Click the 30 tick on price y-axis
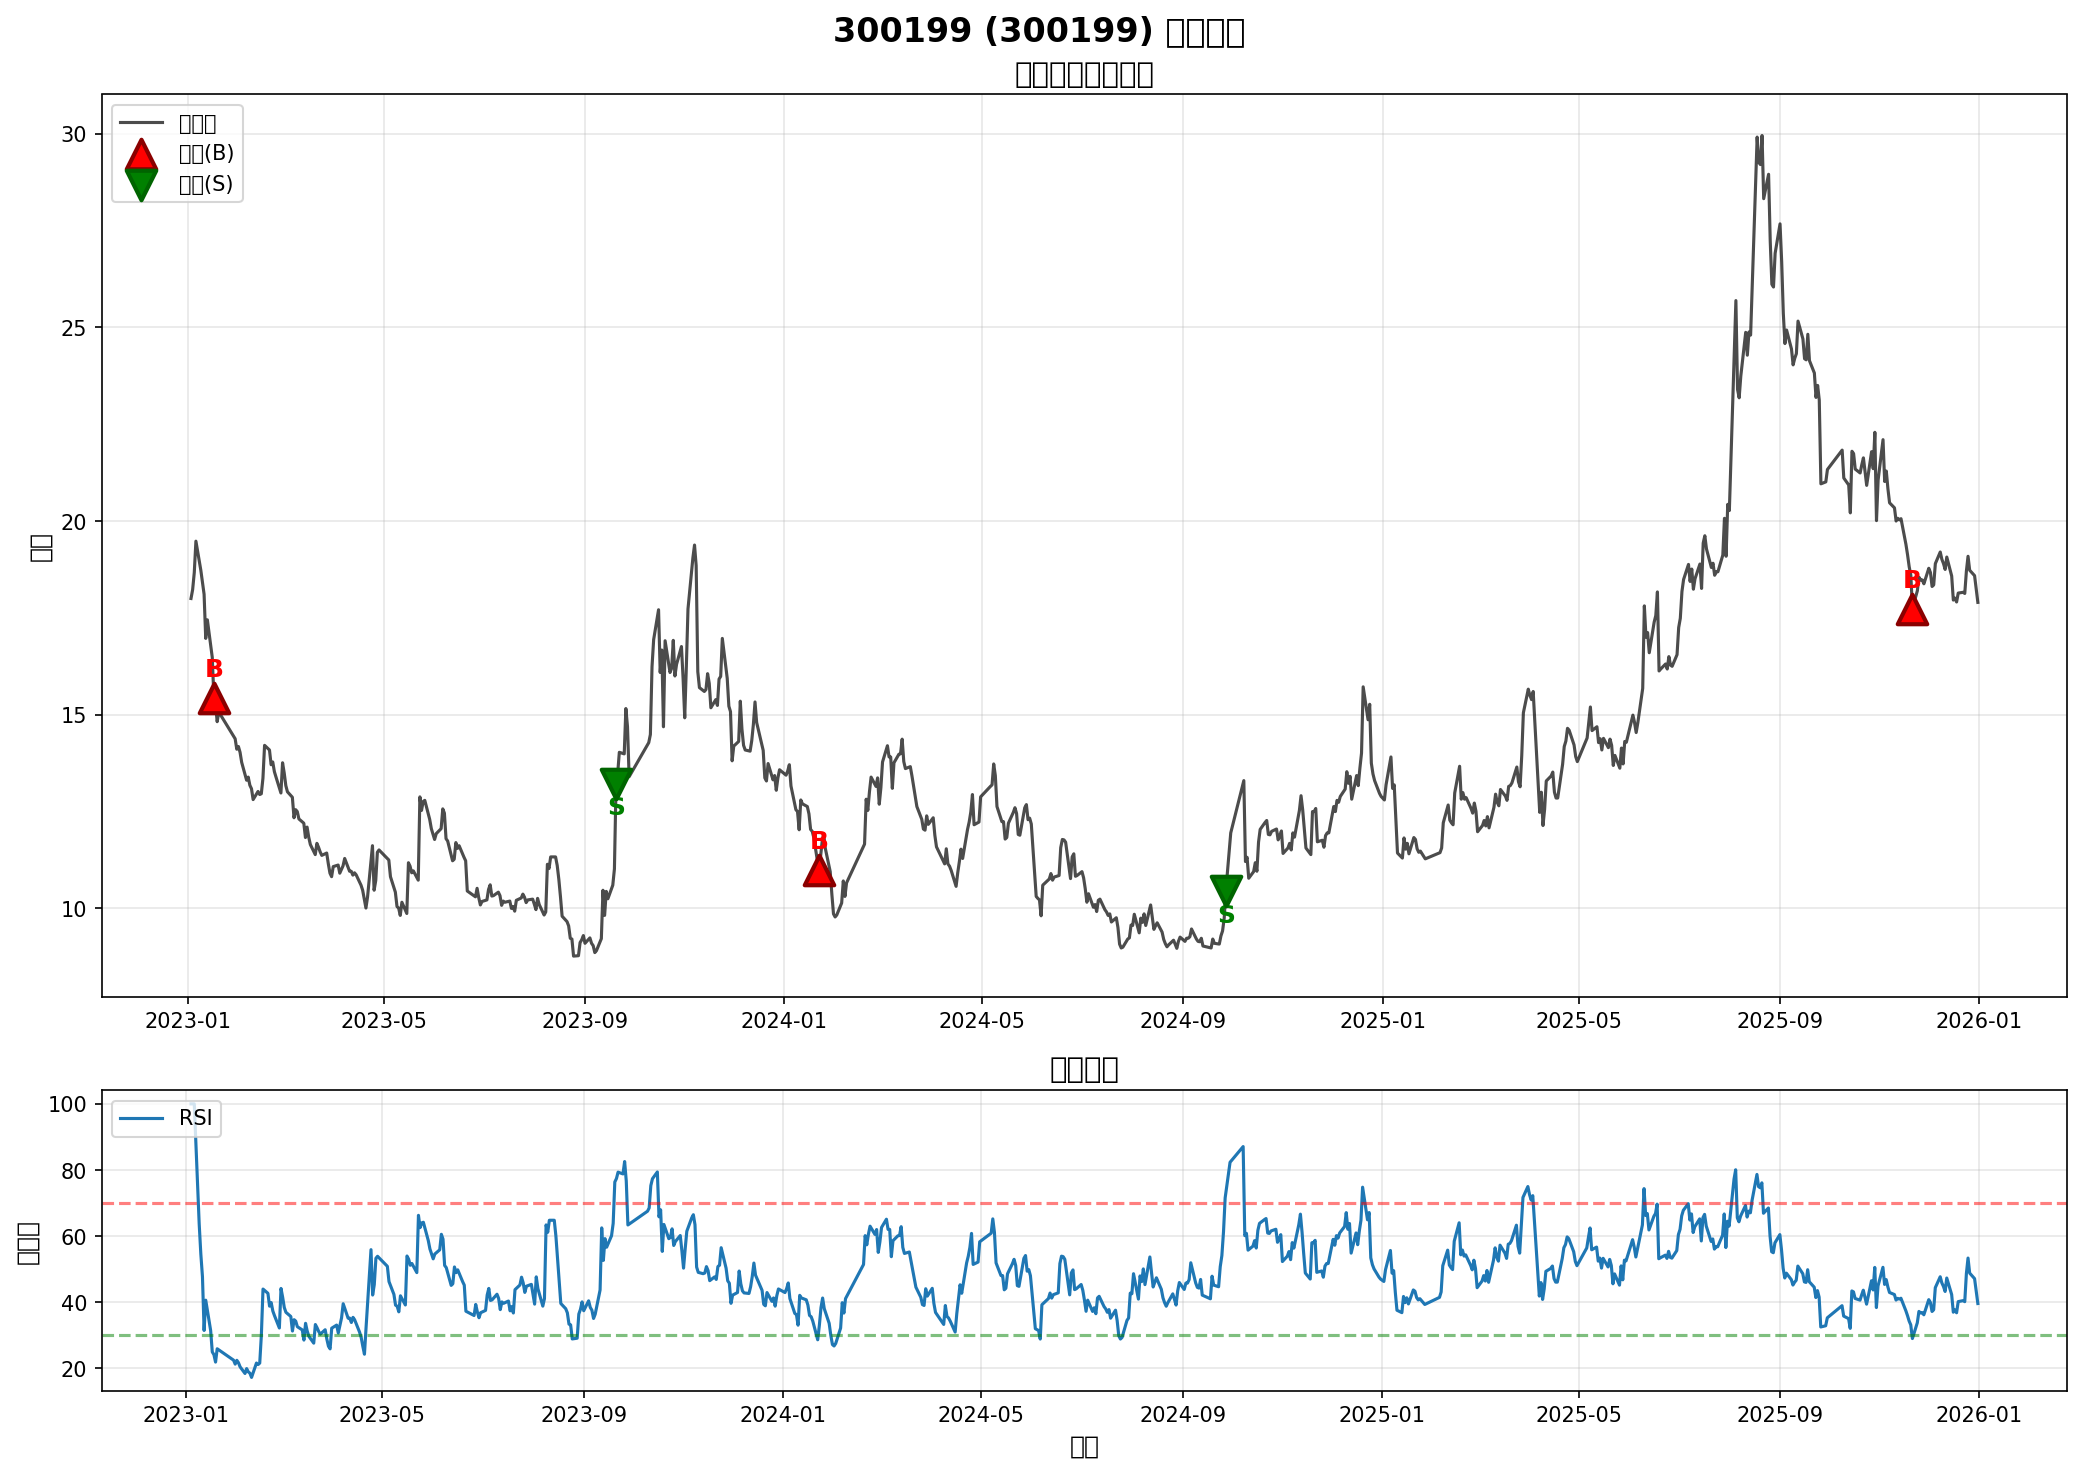The image size is (2082, 1473). (x=75, y=134)
